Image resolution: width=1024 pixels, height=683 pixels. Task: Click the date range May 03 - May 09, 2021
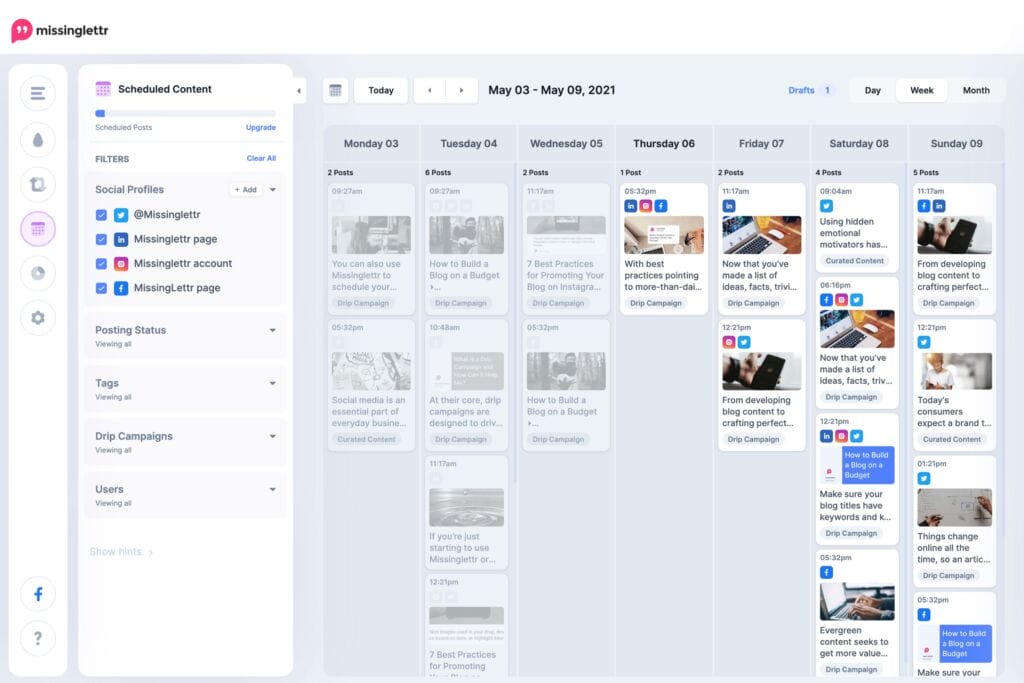(x=552, y=90)
